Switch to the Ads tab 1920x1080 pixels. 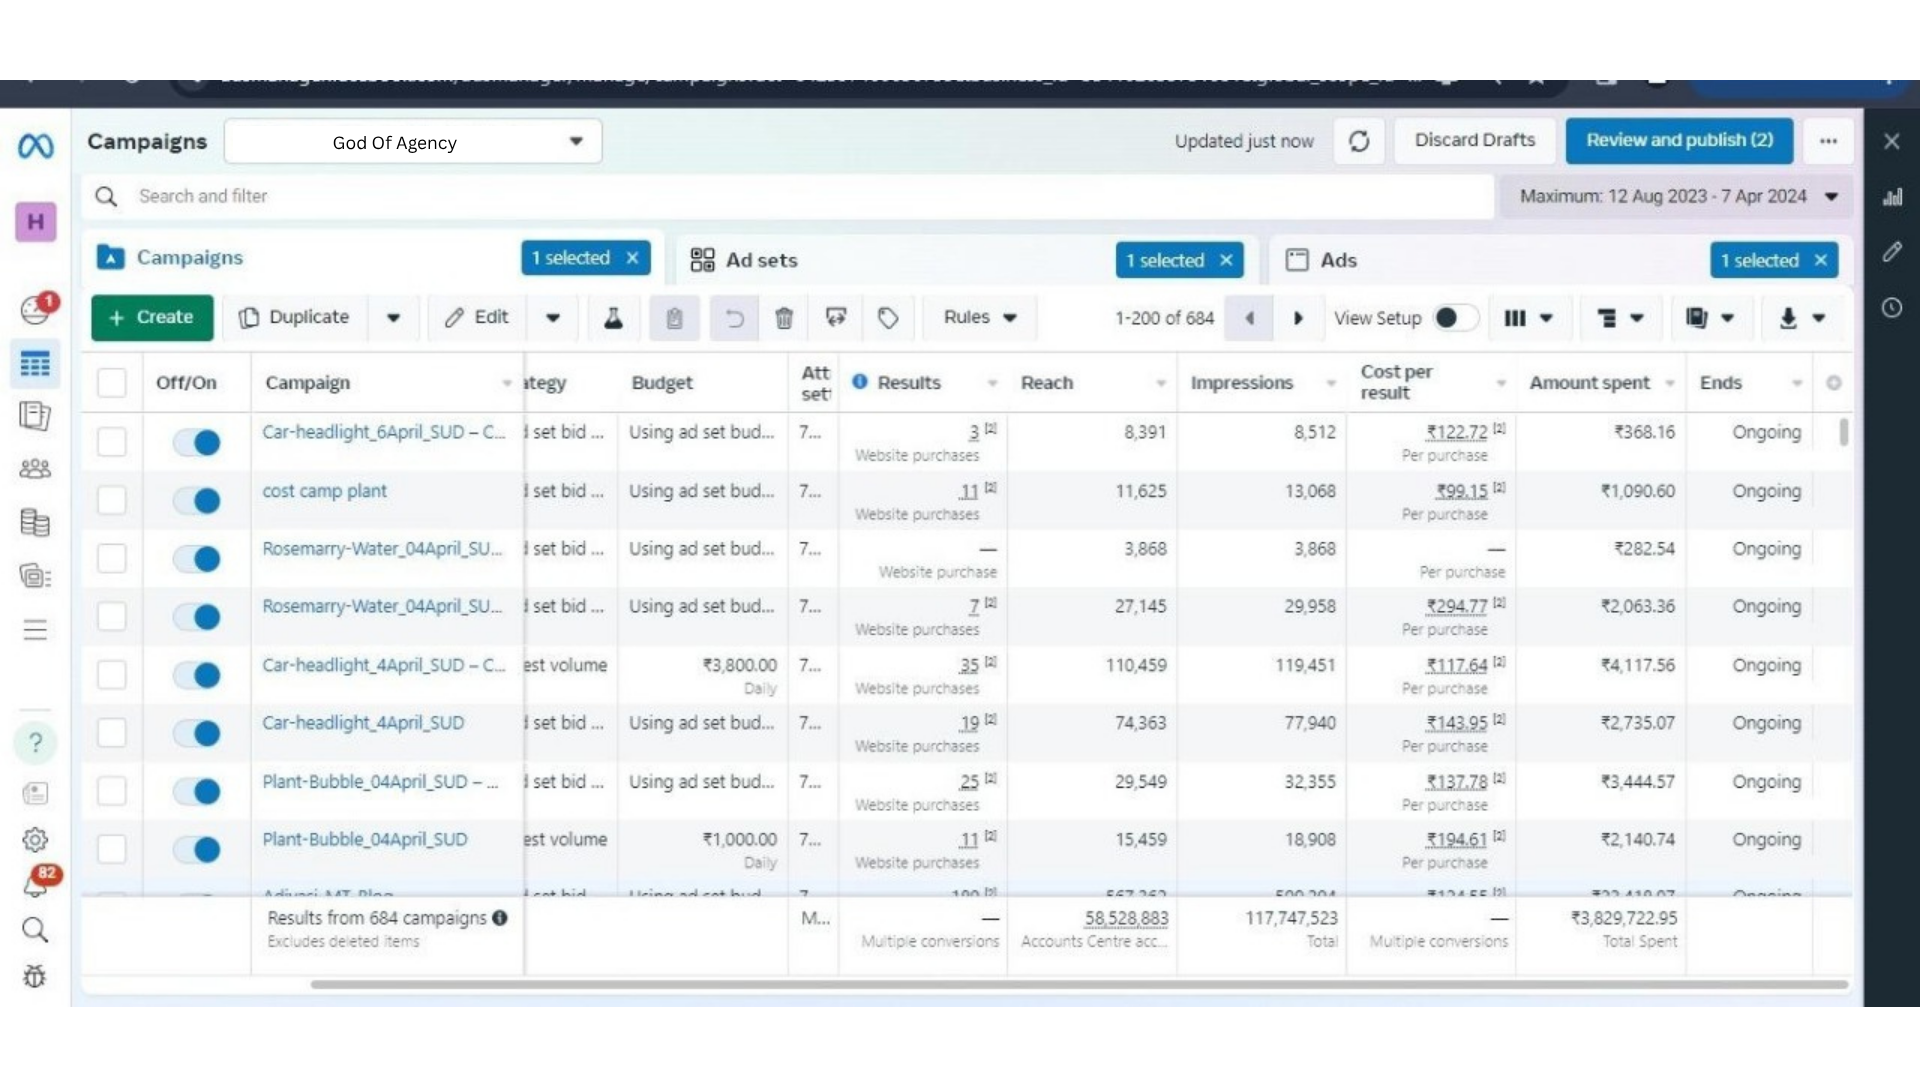point(1337,260)
